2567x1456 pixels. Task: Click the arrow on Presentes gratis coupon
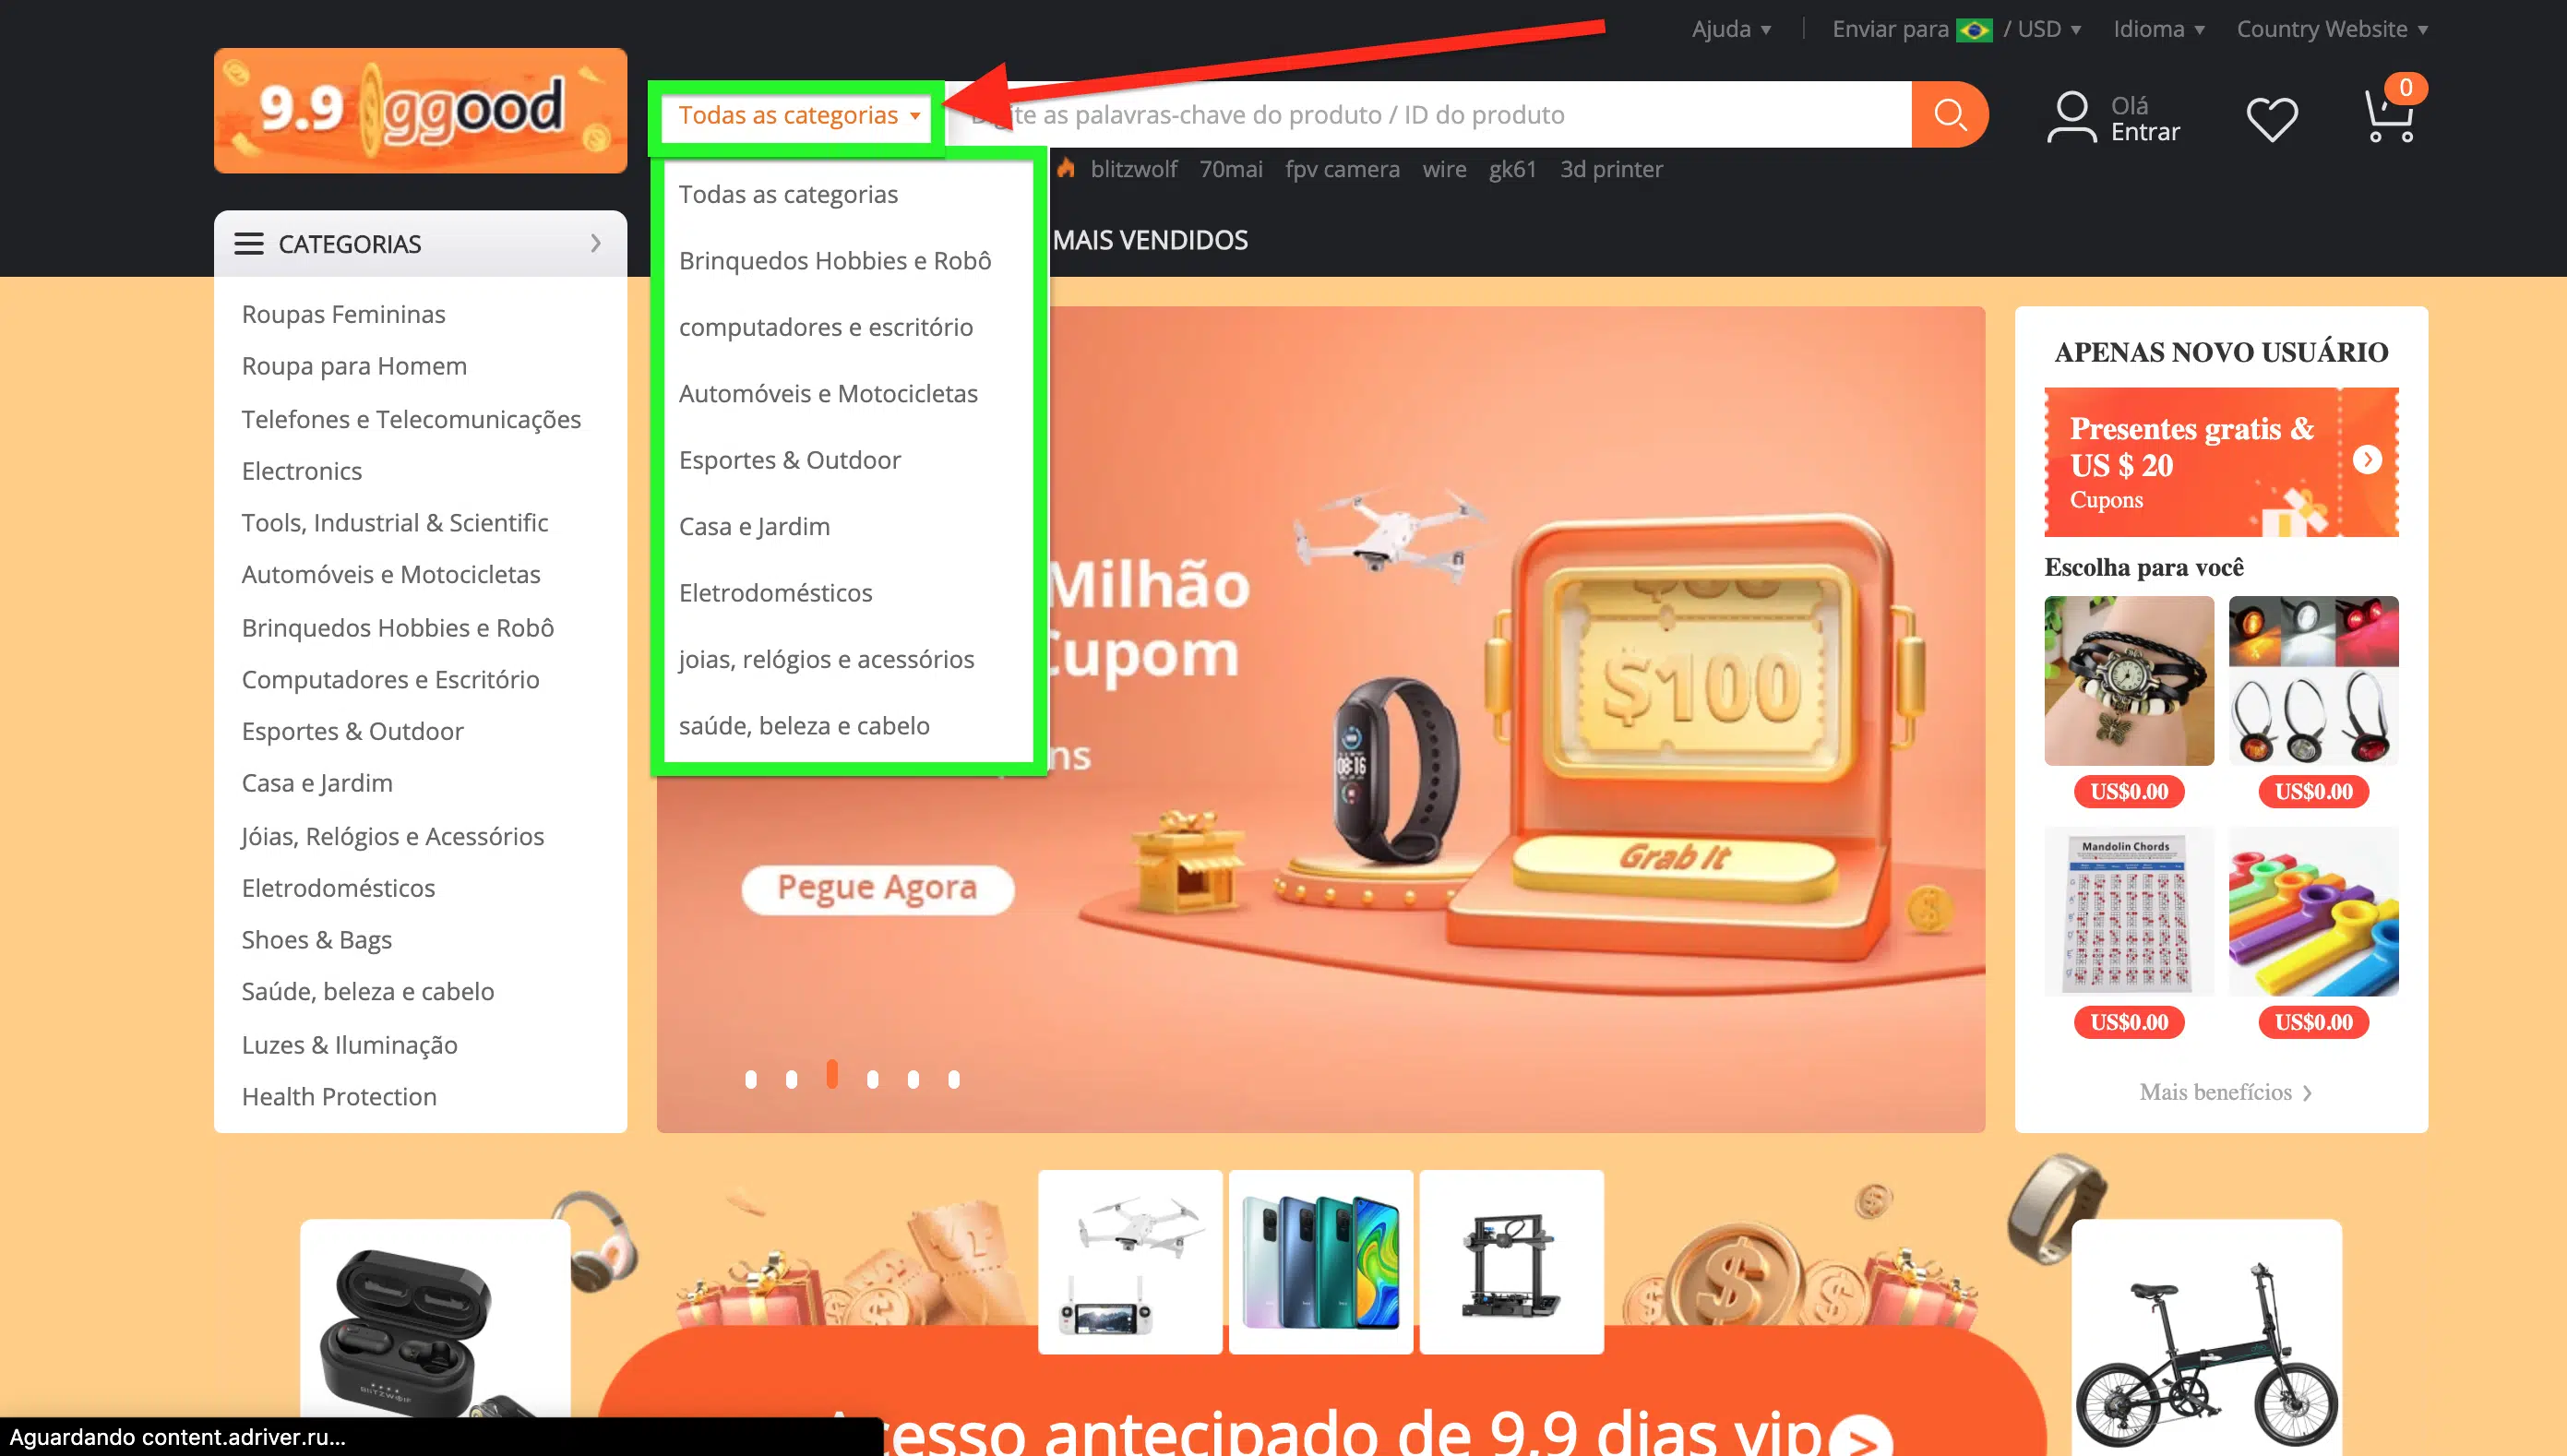(2366, 459)
